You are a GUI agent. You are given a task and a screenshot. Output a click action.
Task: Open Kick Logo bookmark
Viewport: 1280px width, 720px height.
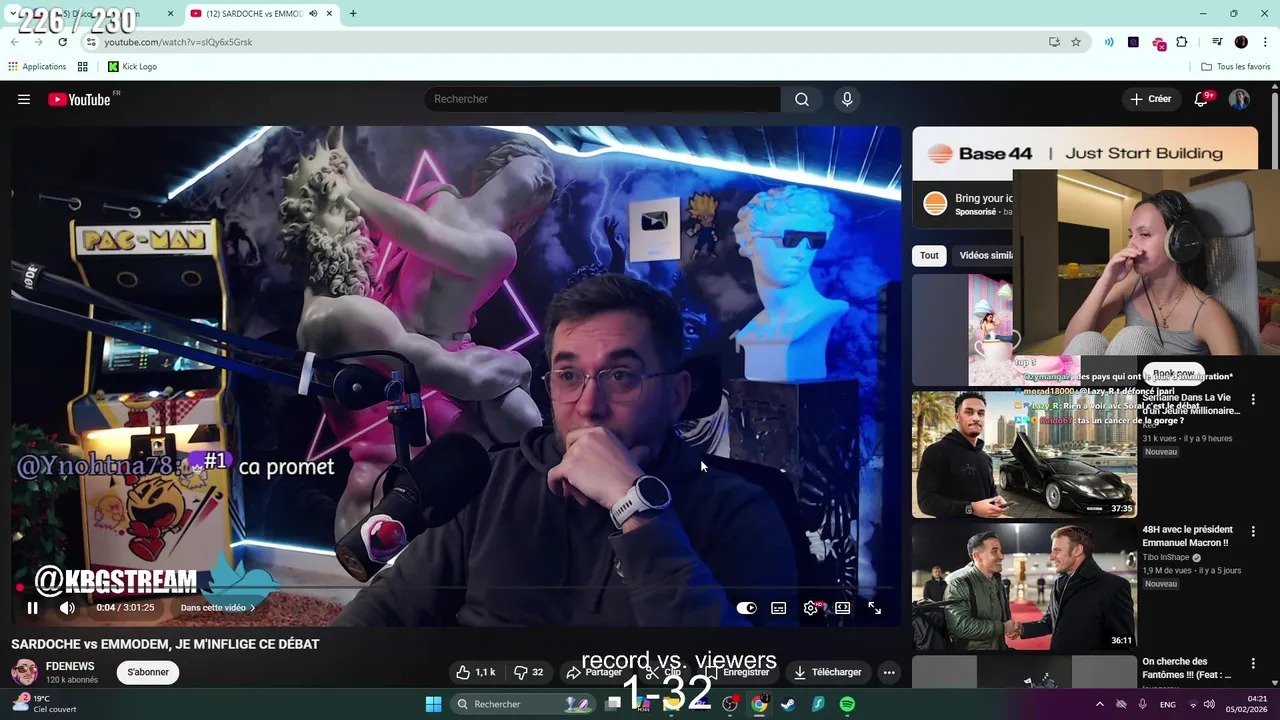(x=132, y=67)
